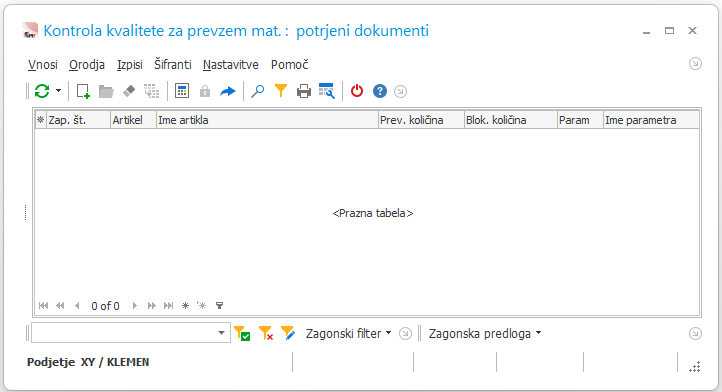Go to next page in navigator
This screenshot has width=722, height=392.
tap(151, 305)
